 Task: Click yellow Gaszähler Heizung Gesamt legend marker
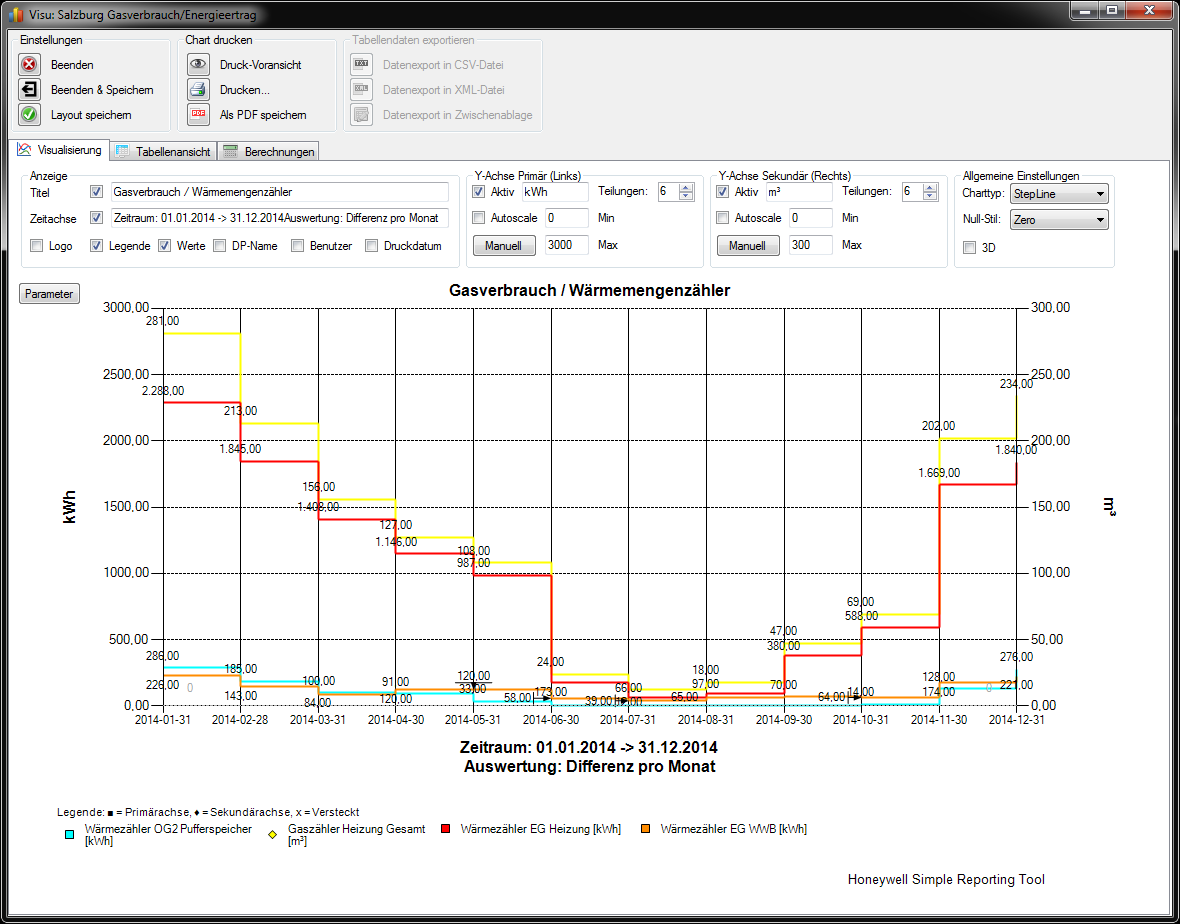point(273,834)
